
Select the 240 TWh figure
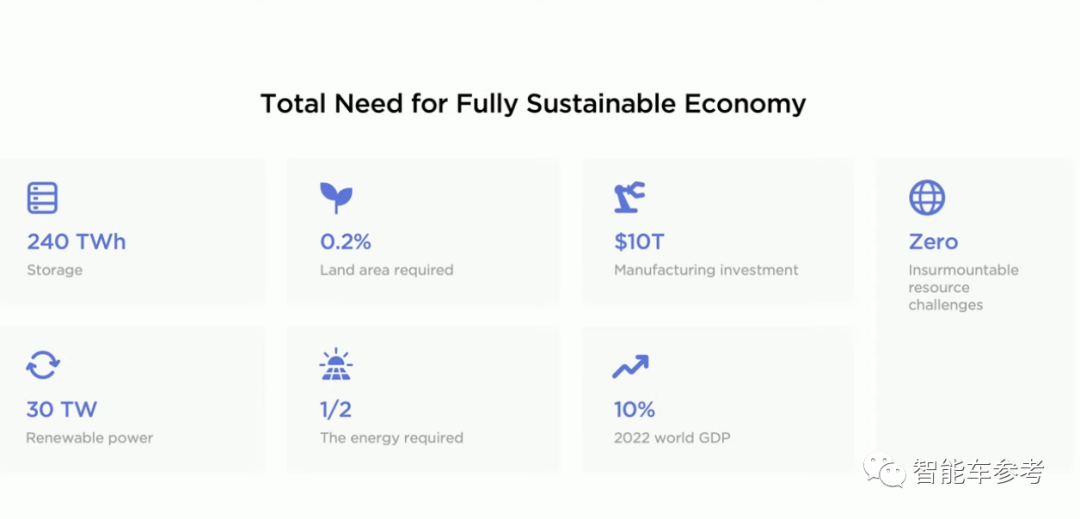click(x=76, y=242)
